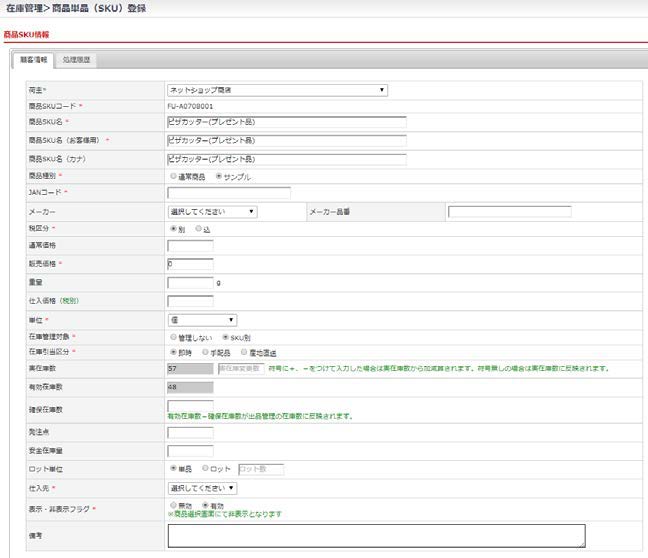This screenshot has height=558, width=648.
Task: Focus the メーカー品番 text field
Action: coord(509,211)
